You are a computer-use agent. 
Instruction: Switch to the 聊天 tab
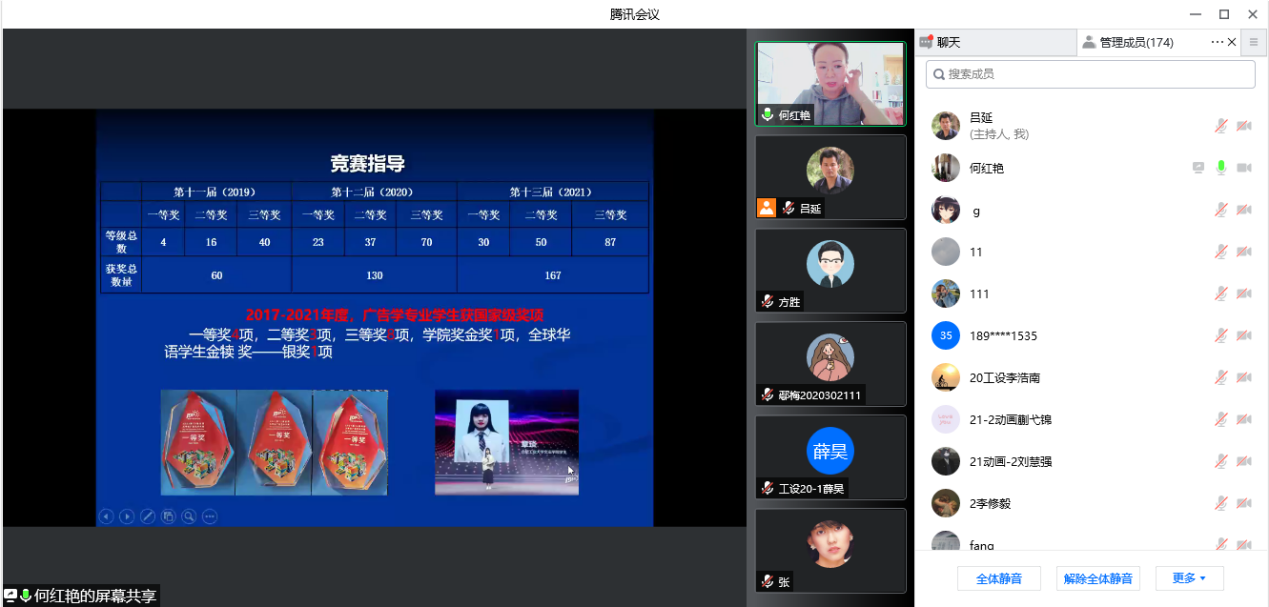(948, 42)
